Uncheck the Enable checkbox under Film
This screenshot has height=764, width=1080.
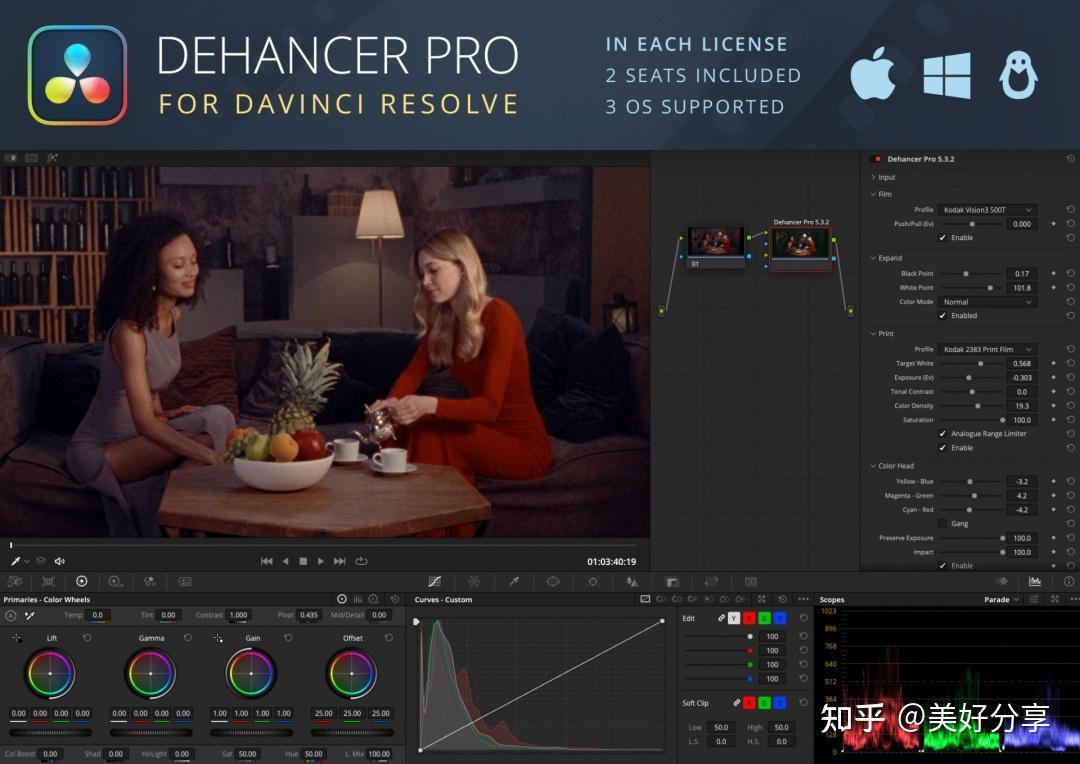coord(943,237)
